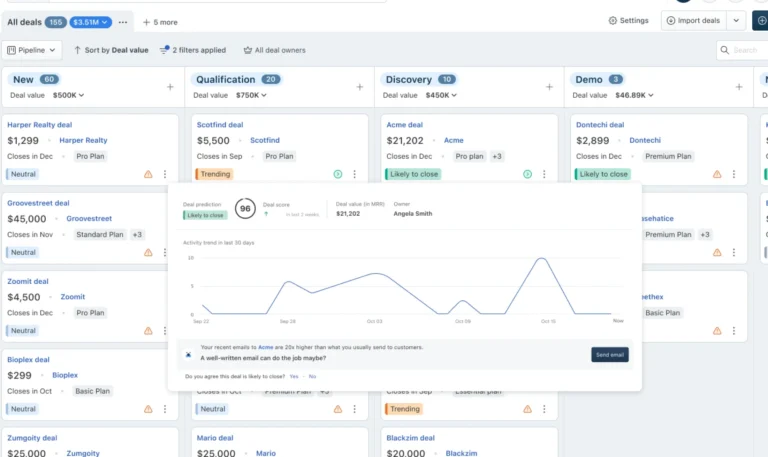The height and width of the screenshot is (457, 768).
Task: Expand the Import deals dropdown arrow
Action: (x=736, y=21)
